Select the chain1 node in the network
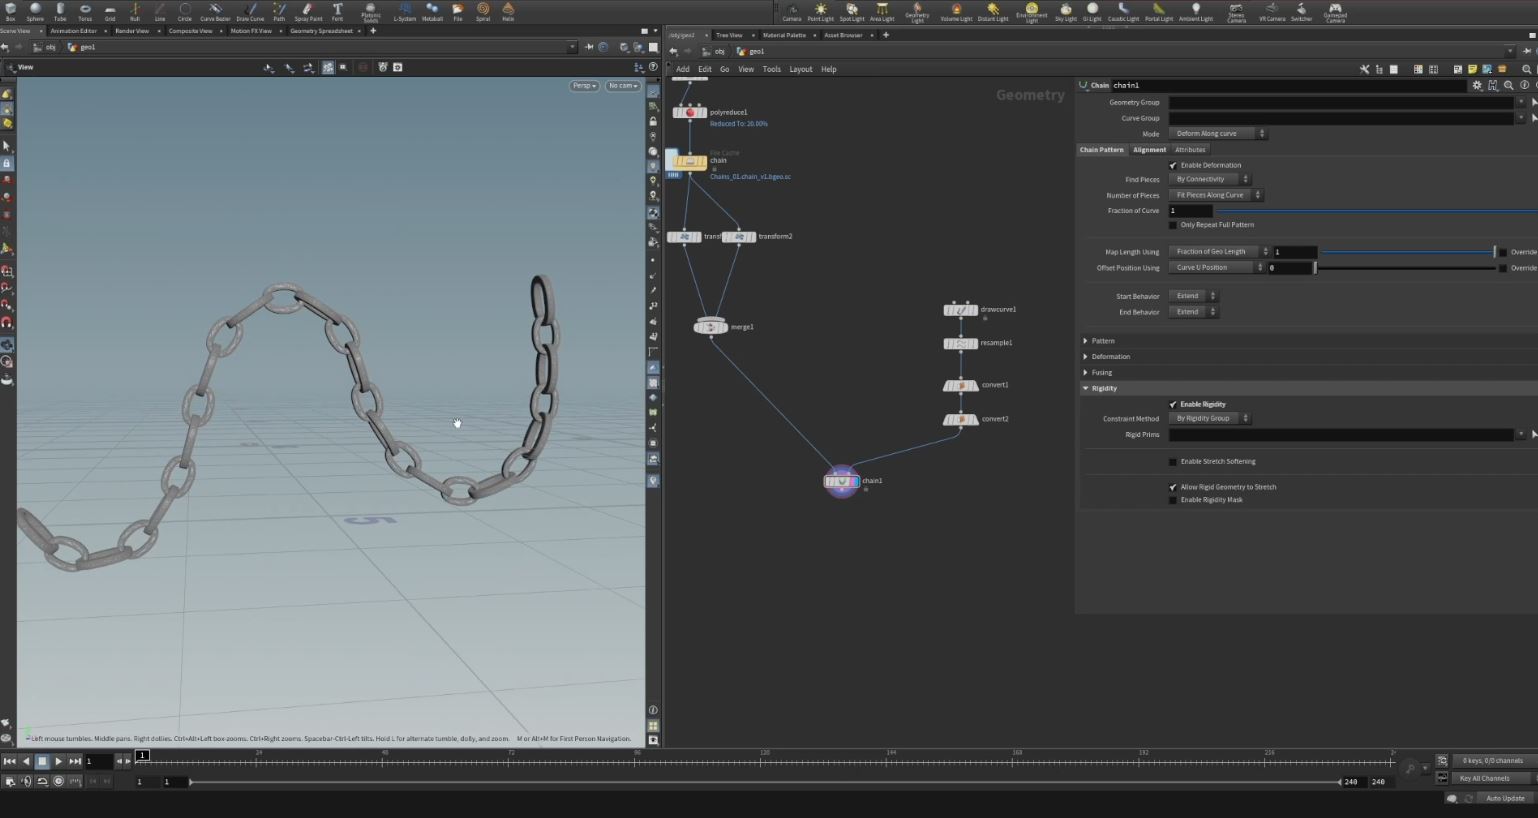The width and height of the screenshot is (1538, 818). tap(842, 481)
